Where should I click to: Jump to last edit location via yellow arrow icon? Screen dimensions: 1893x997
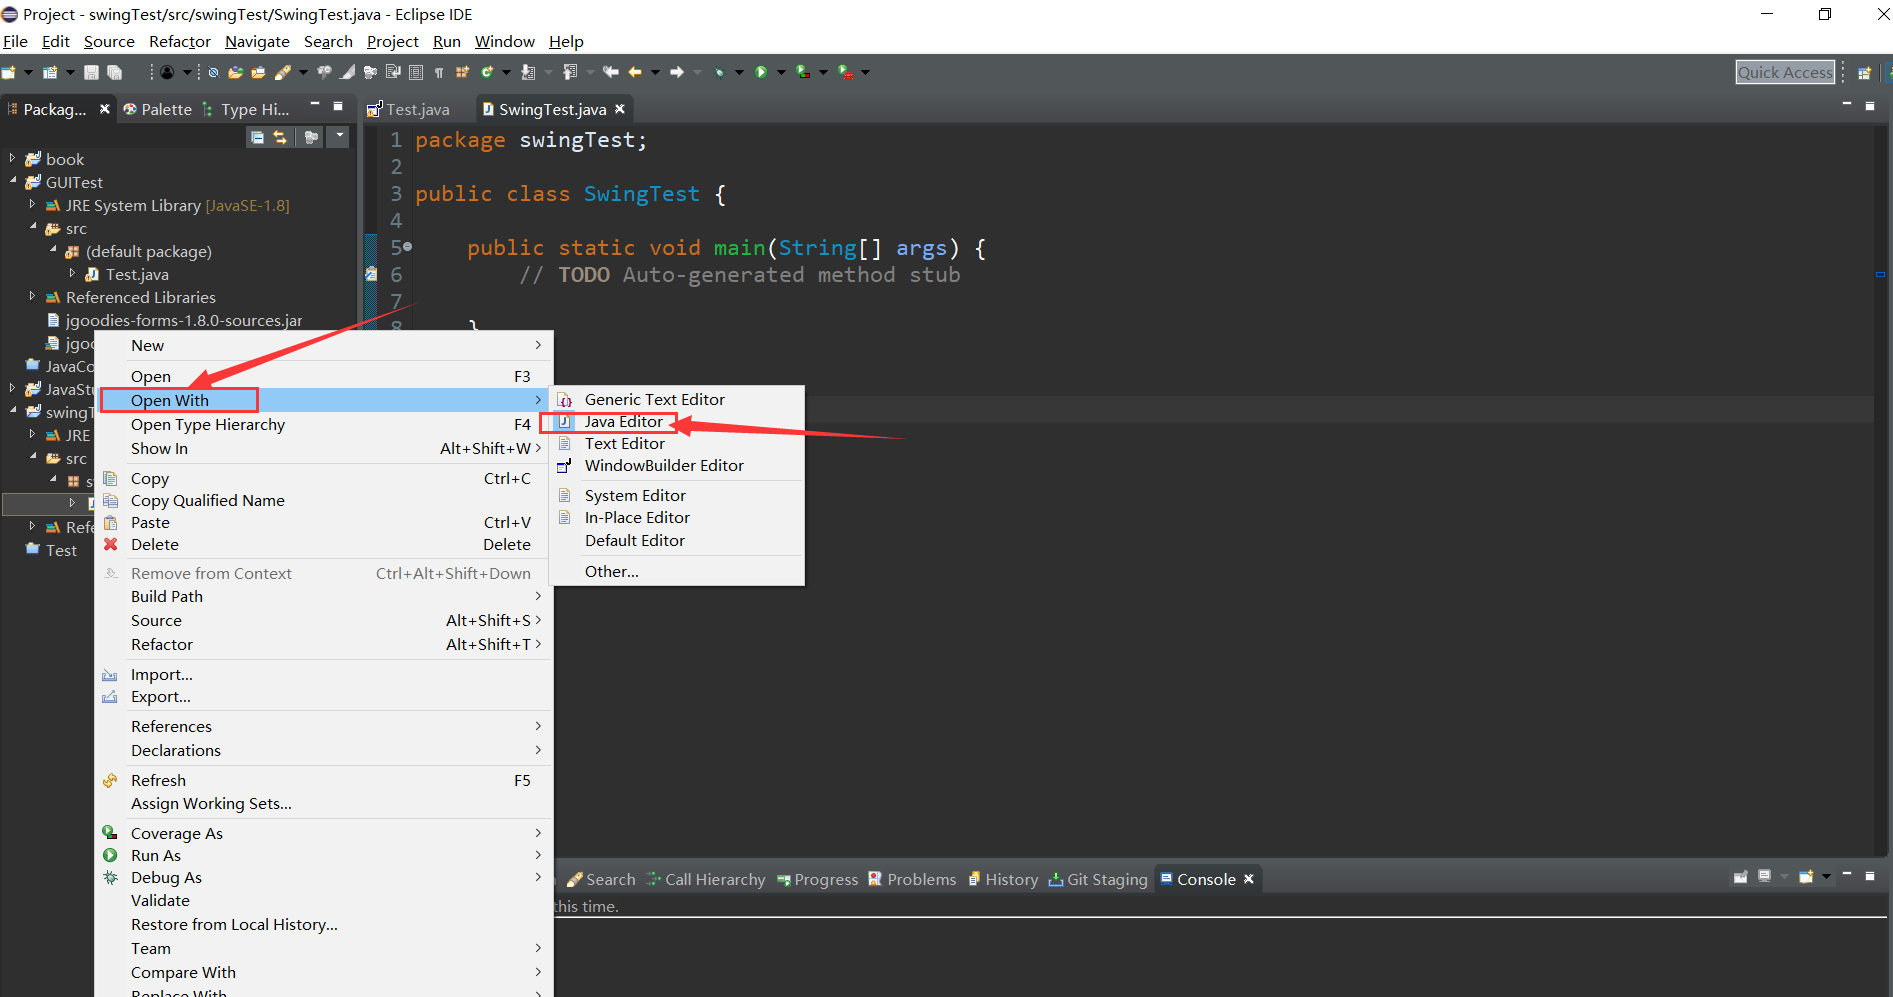[611, 71]
